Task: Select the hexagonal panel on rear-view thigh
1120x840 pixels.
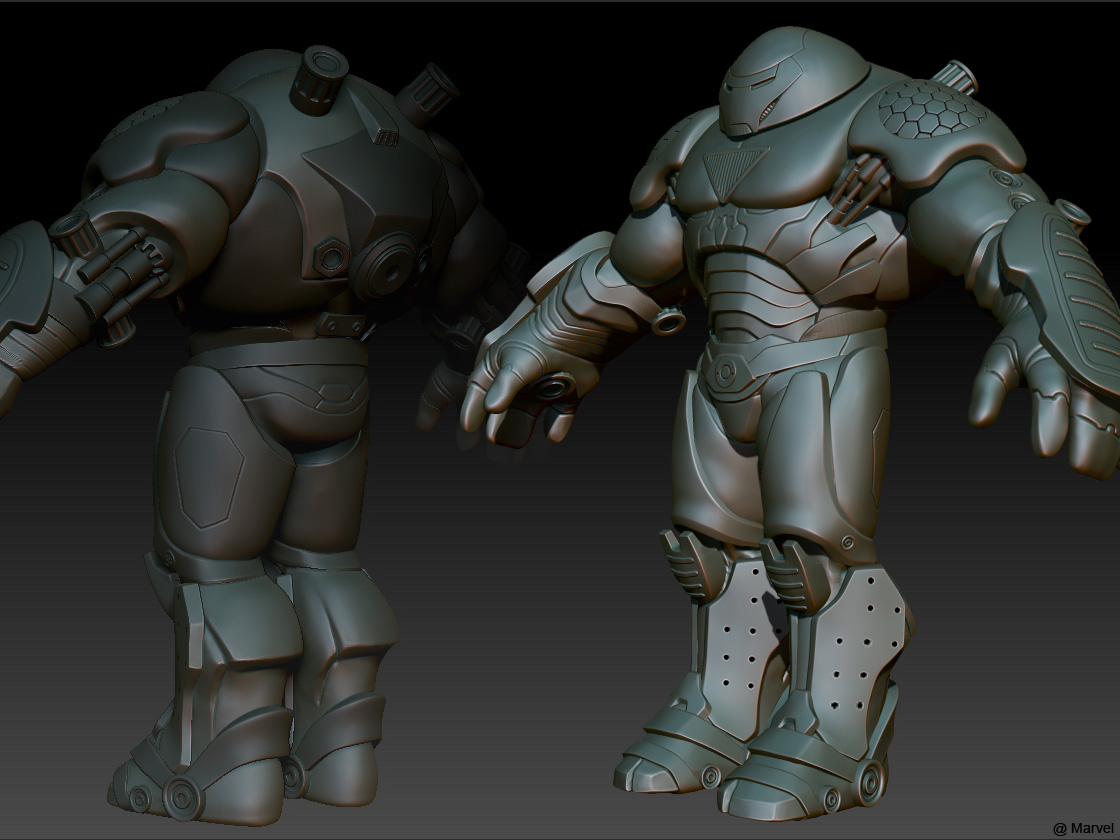Action: pyautogui.click(x=209, y=477)
